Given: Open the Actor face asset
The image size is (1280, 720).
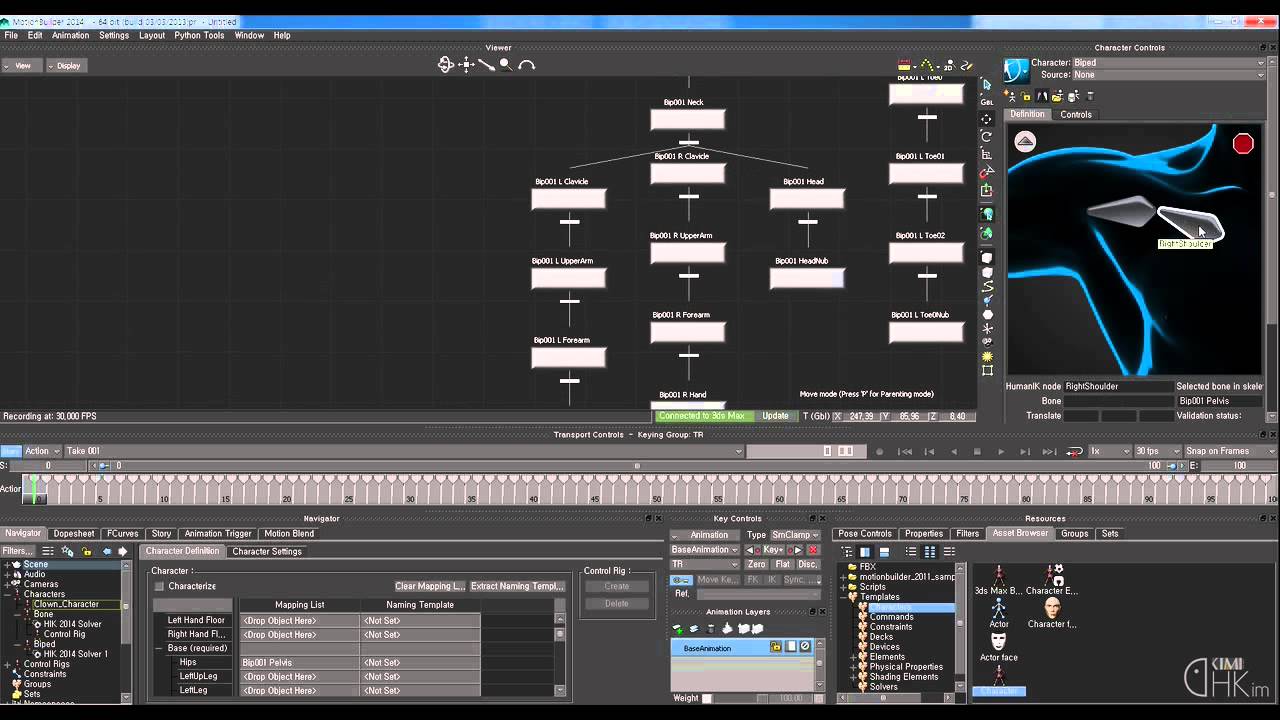Looking at the screenshot, I should click(998, 646).
